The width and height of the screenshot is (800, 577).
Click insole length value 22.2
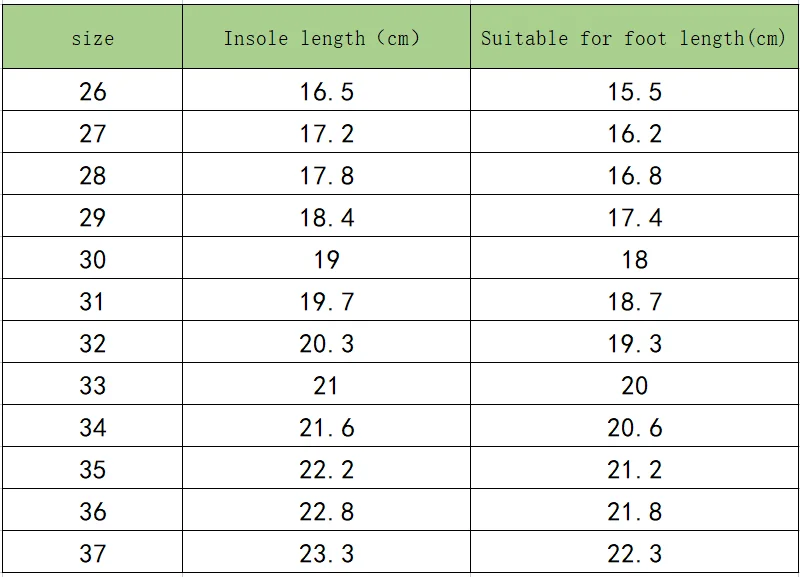click(x=326, y=470)
